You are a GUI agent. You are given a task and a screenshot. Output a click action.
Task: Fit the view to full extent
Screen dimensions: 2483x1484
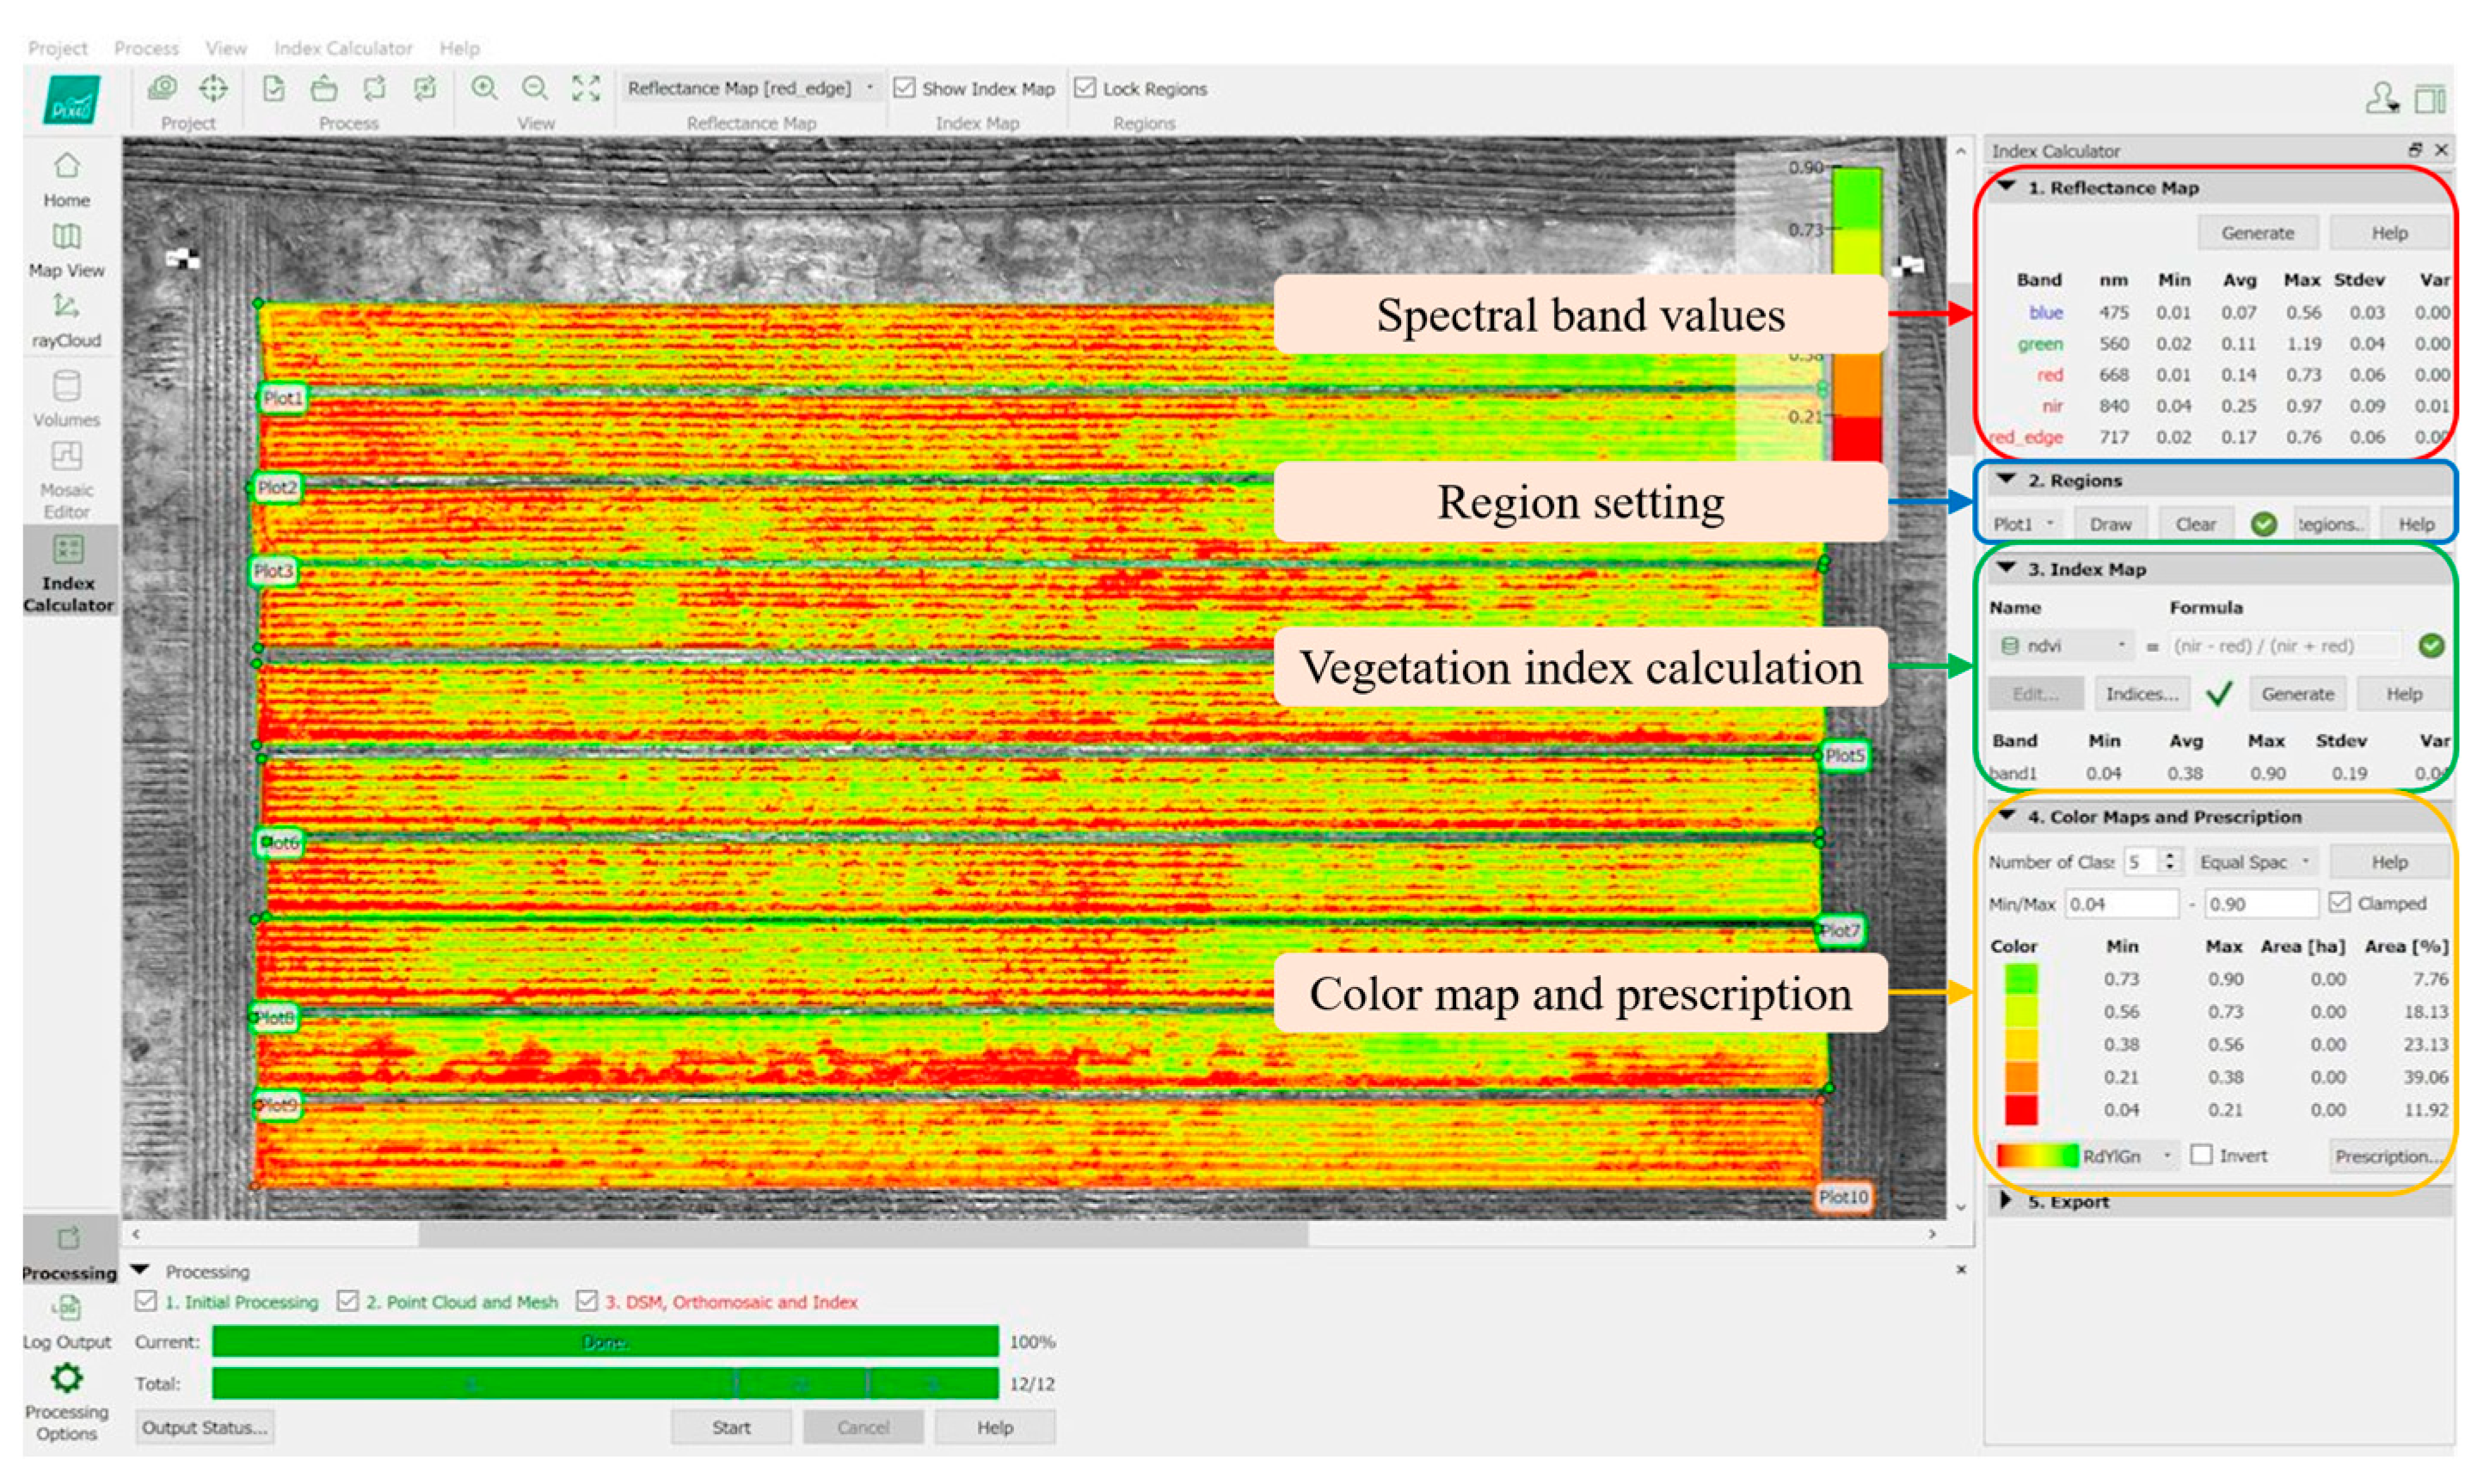click(x=586, y=88)
